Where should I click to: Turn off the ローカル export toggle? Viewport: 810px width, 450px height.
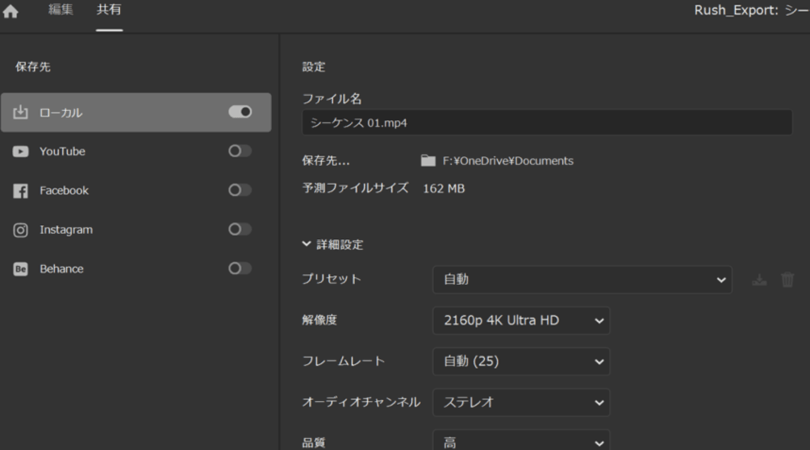(240, 112)
